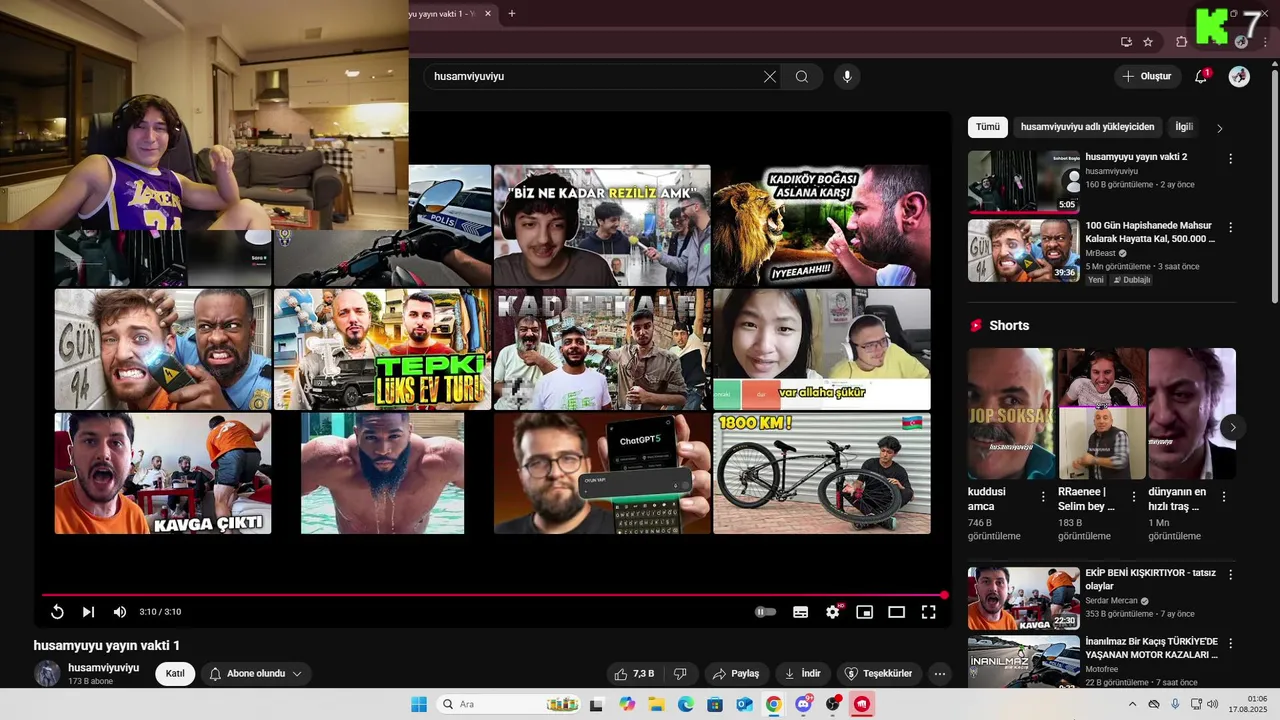Screen dimensions: 1280x720
Task: Open options for husamviyuyu yayın vakti 2
Action: coord(1230,159)
